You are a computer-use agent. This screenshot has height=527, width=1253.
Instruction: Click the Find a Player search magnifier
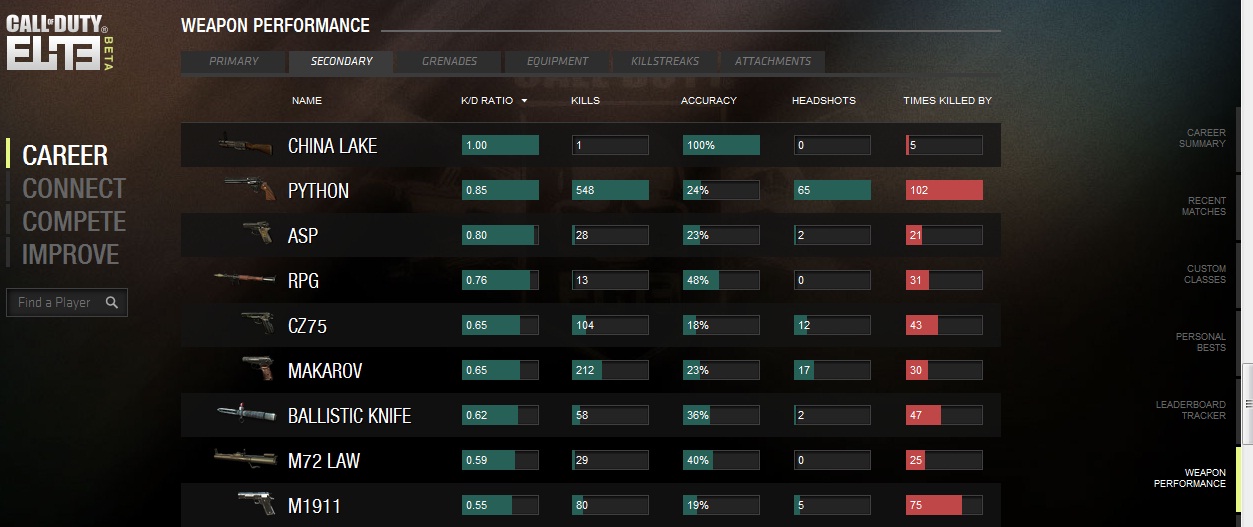tap(112, 302)
